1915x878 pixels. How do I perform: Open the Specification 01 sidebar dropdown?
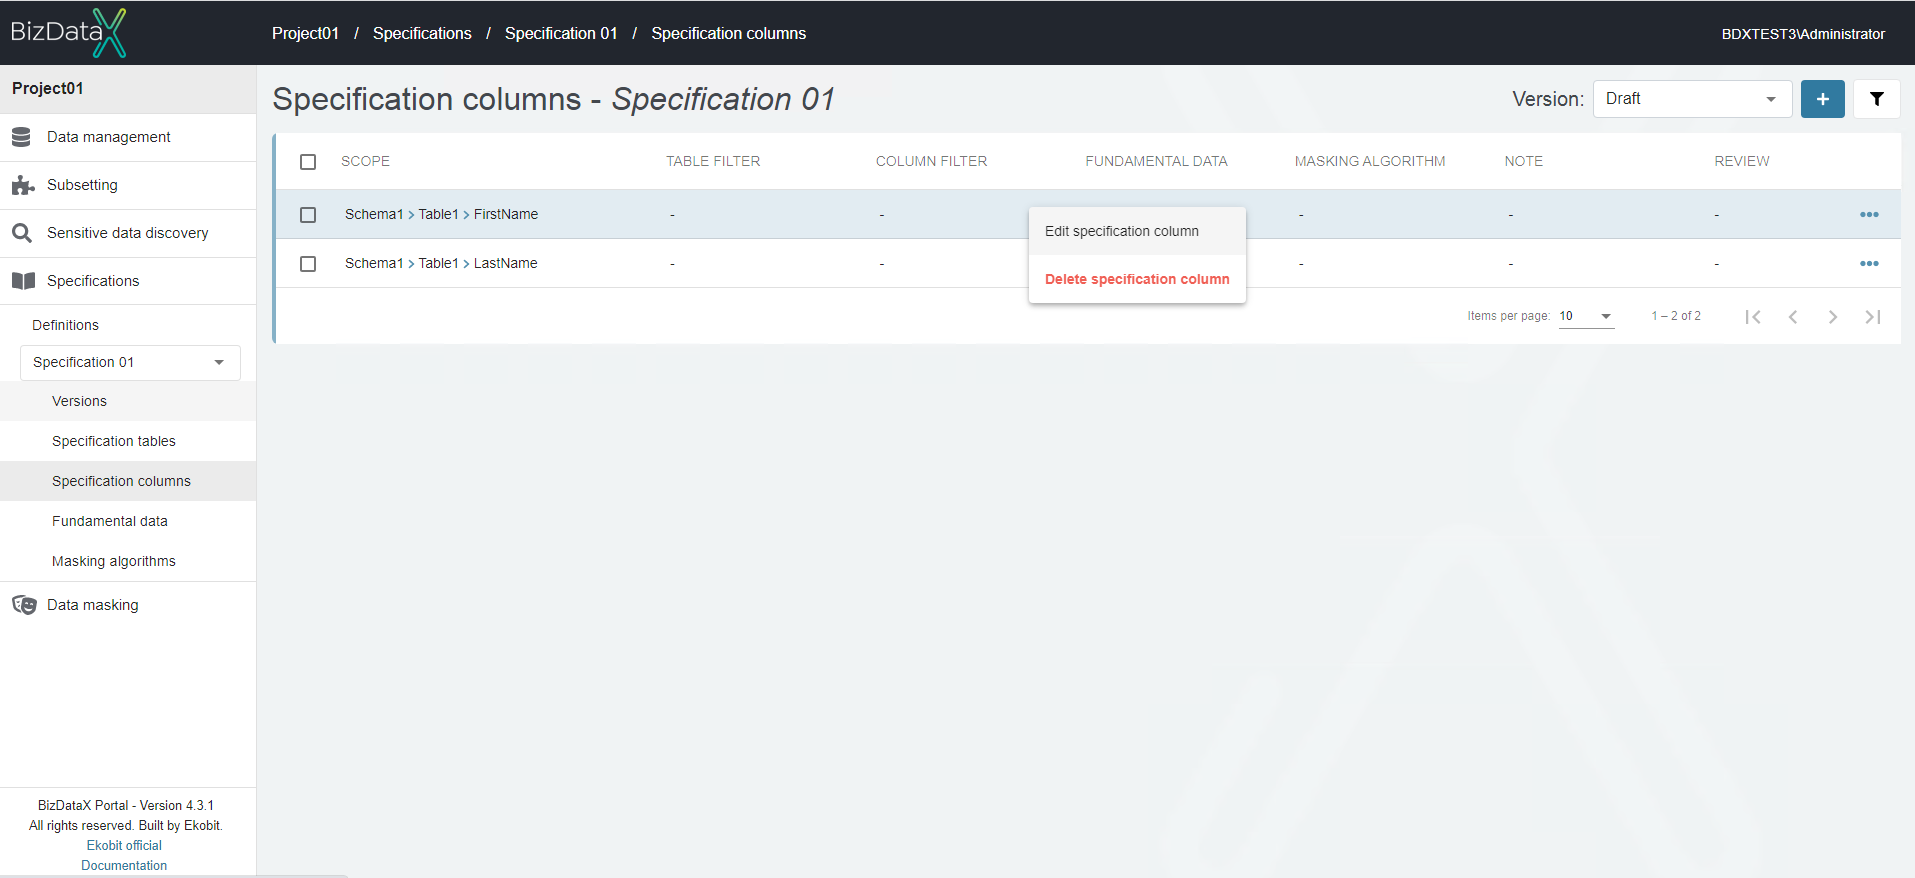click(130, 362)
